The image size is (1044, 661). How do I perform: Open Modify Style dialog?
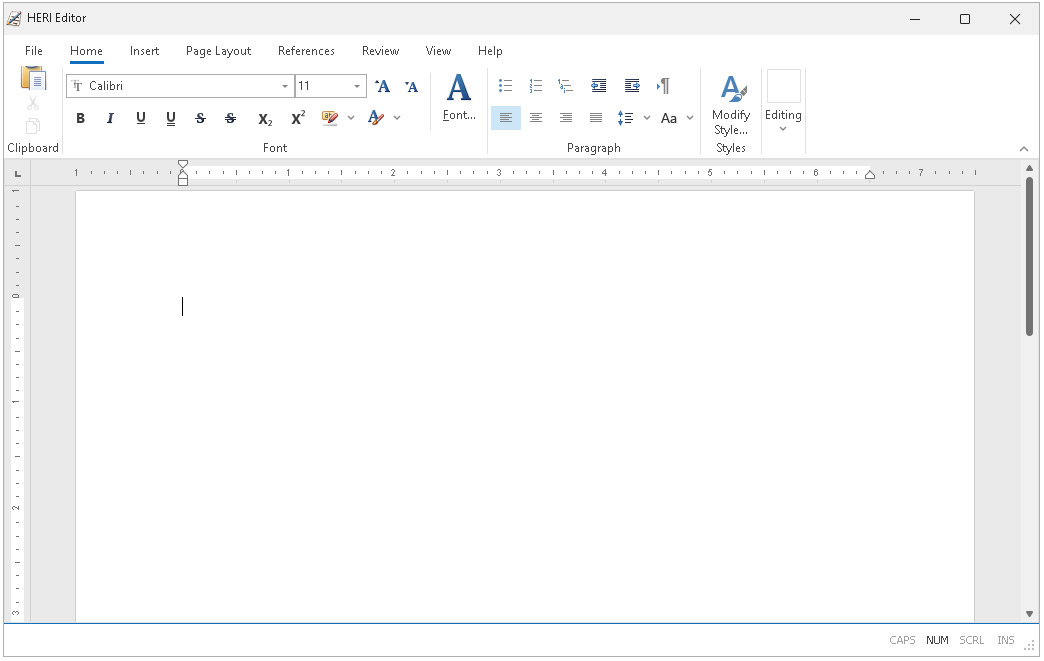point(730,105)
